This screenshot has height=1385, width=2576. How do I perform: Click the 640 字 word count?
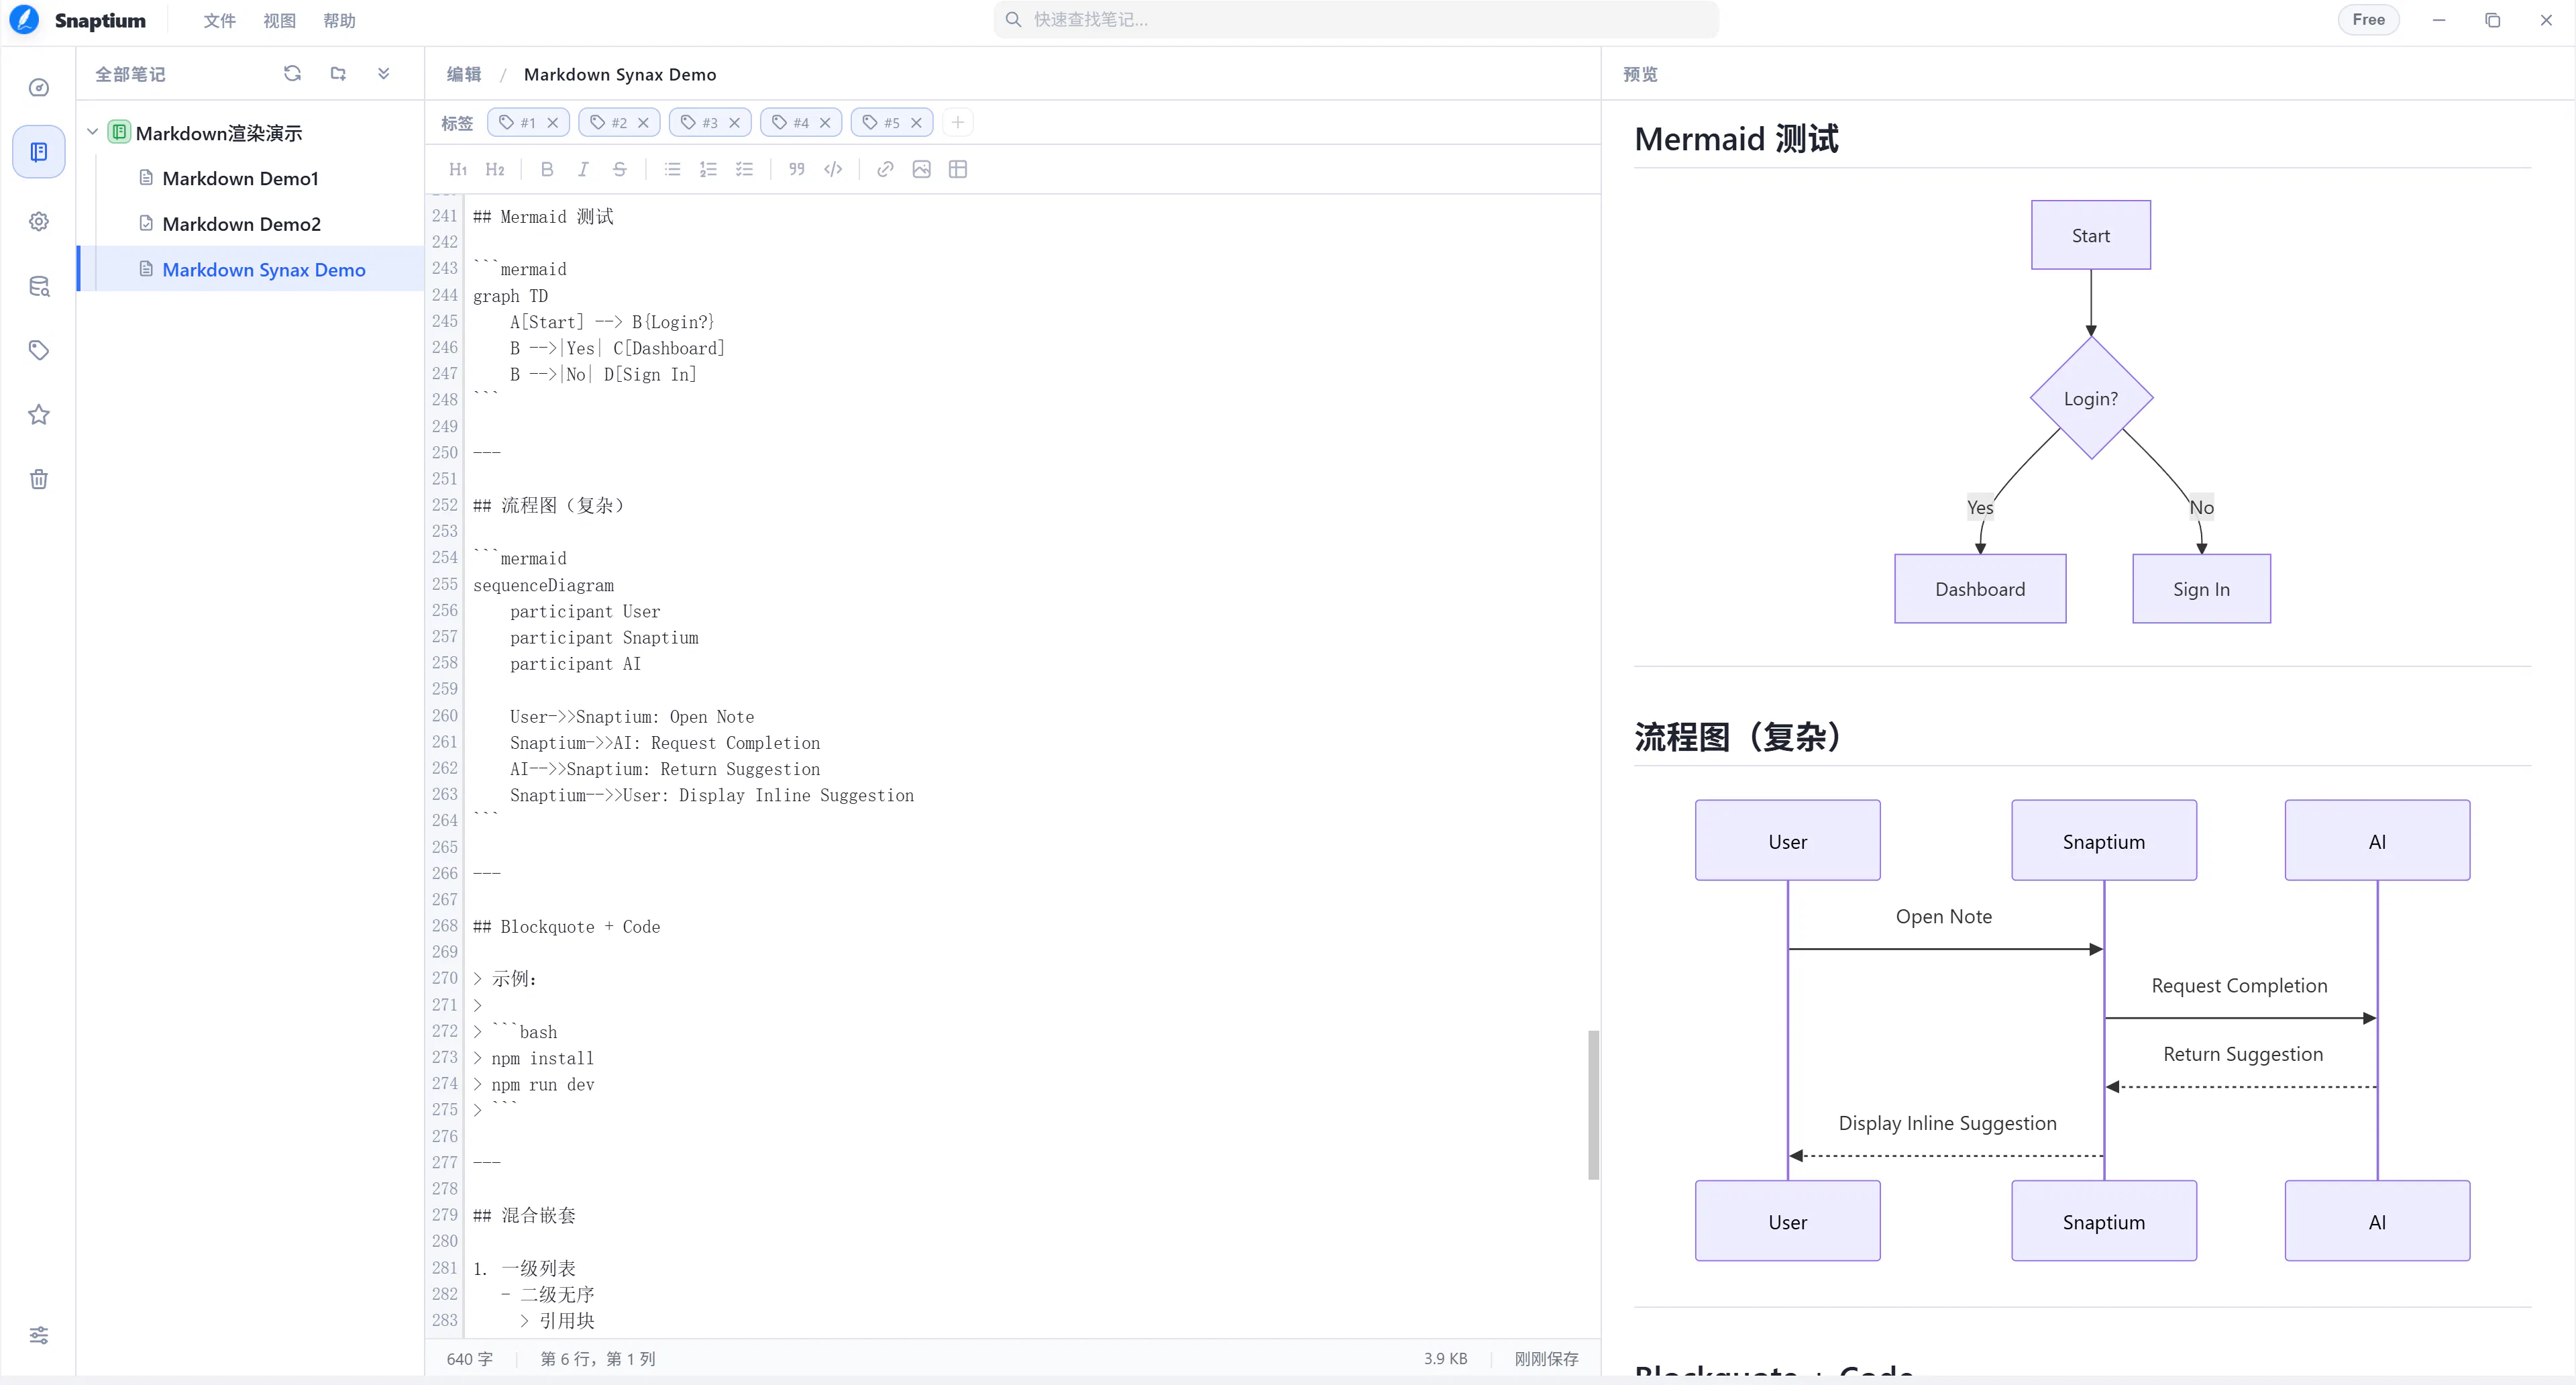[x=470, y=1359]
